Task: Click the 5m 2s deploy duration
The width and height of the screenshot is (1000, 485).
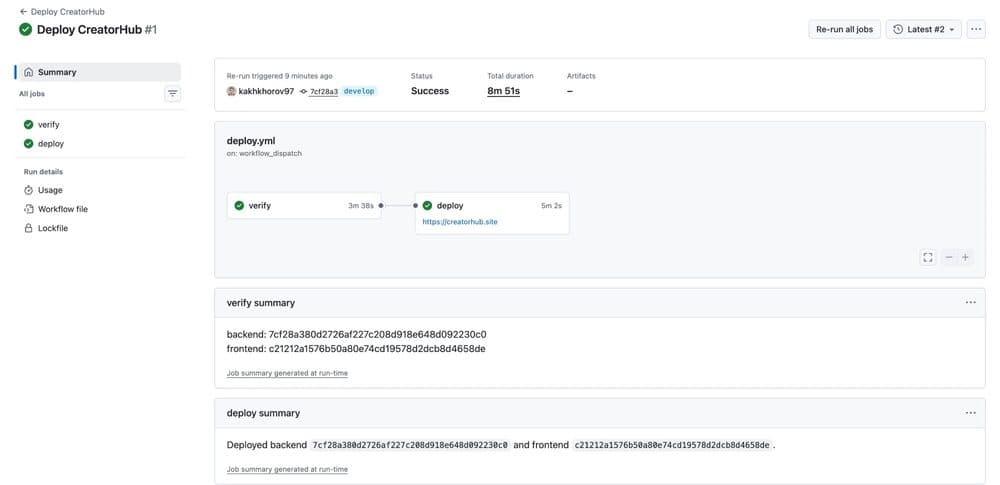Action: click(x=551, y=205)
